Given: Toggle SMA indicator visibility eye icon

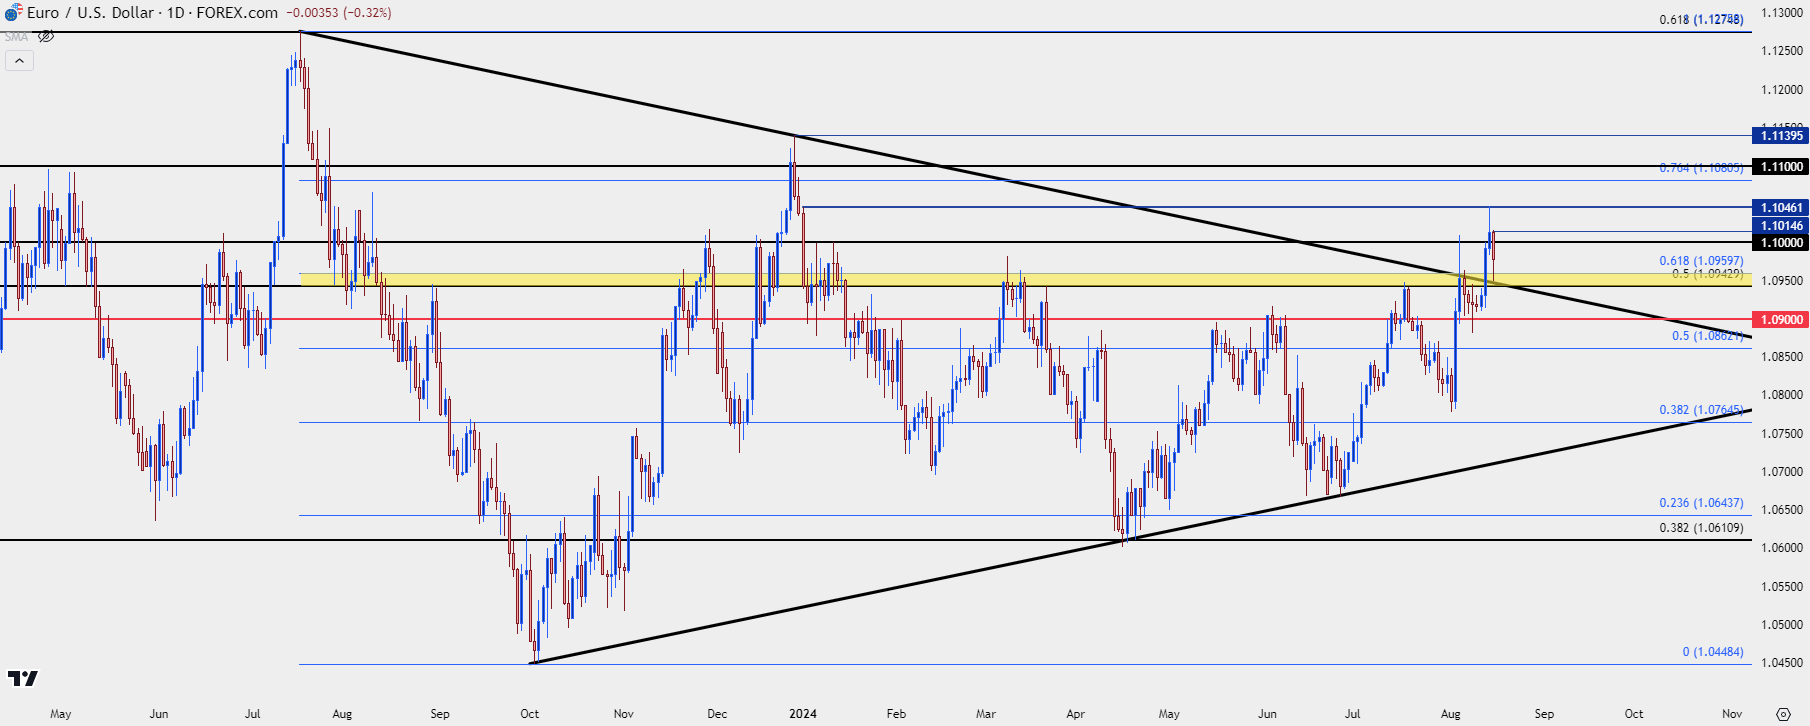Looking at the screenshot, I should pyautogui.click(x=45, y=36).
